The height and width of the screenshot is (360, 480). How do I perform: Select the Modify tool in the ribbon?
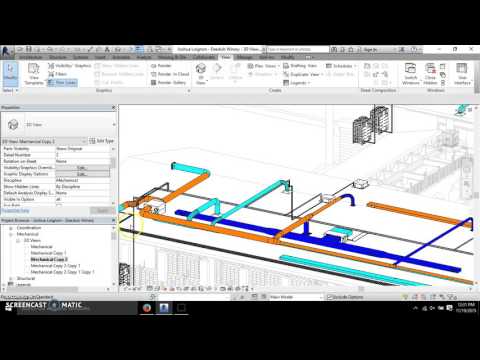[10, 72]
